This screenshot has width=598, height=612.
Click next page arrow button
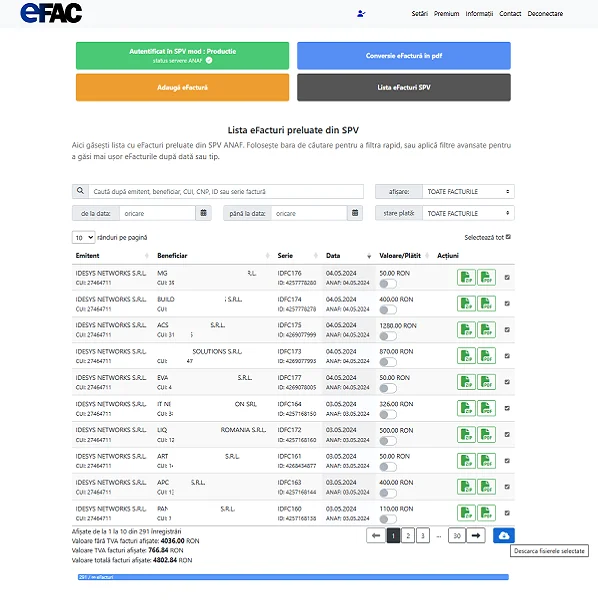475,536
